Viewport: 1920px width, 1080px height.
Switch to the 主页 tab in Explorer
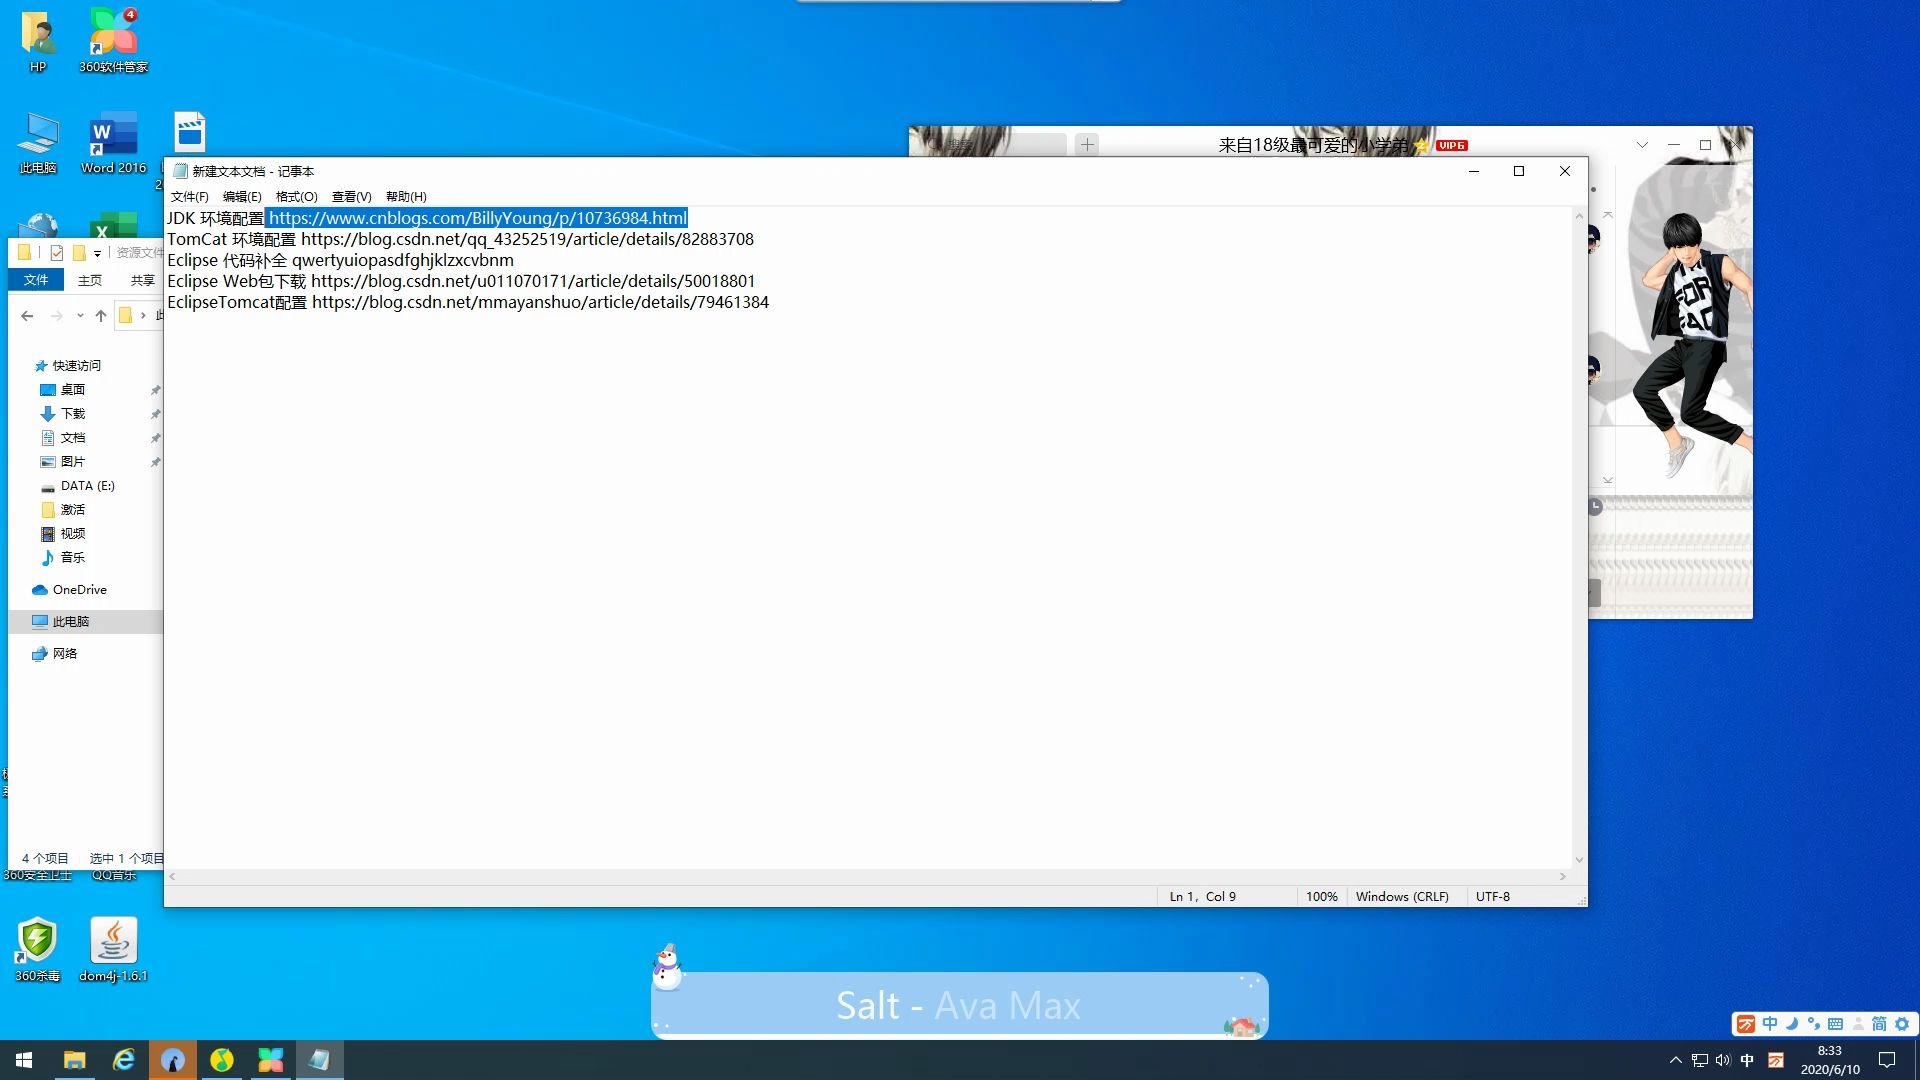click(90, 281)
